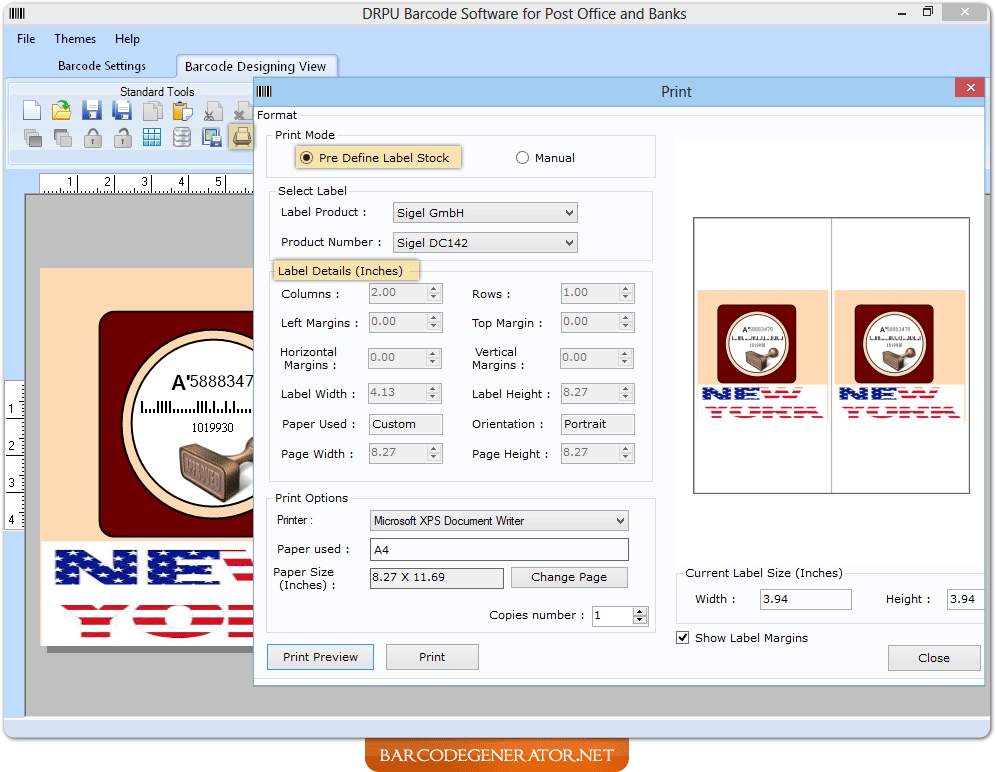996x772 pixels.
Task: Click the Label Height input field
Action: (x=590, y=393)
